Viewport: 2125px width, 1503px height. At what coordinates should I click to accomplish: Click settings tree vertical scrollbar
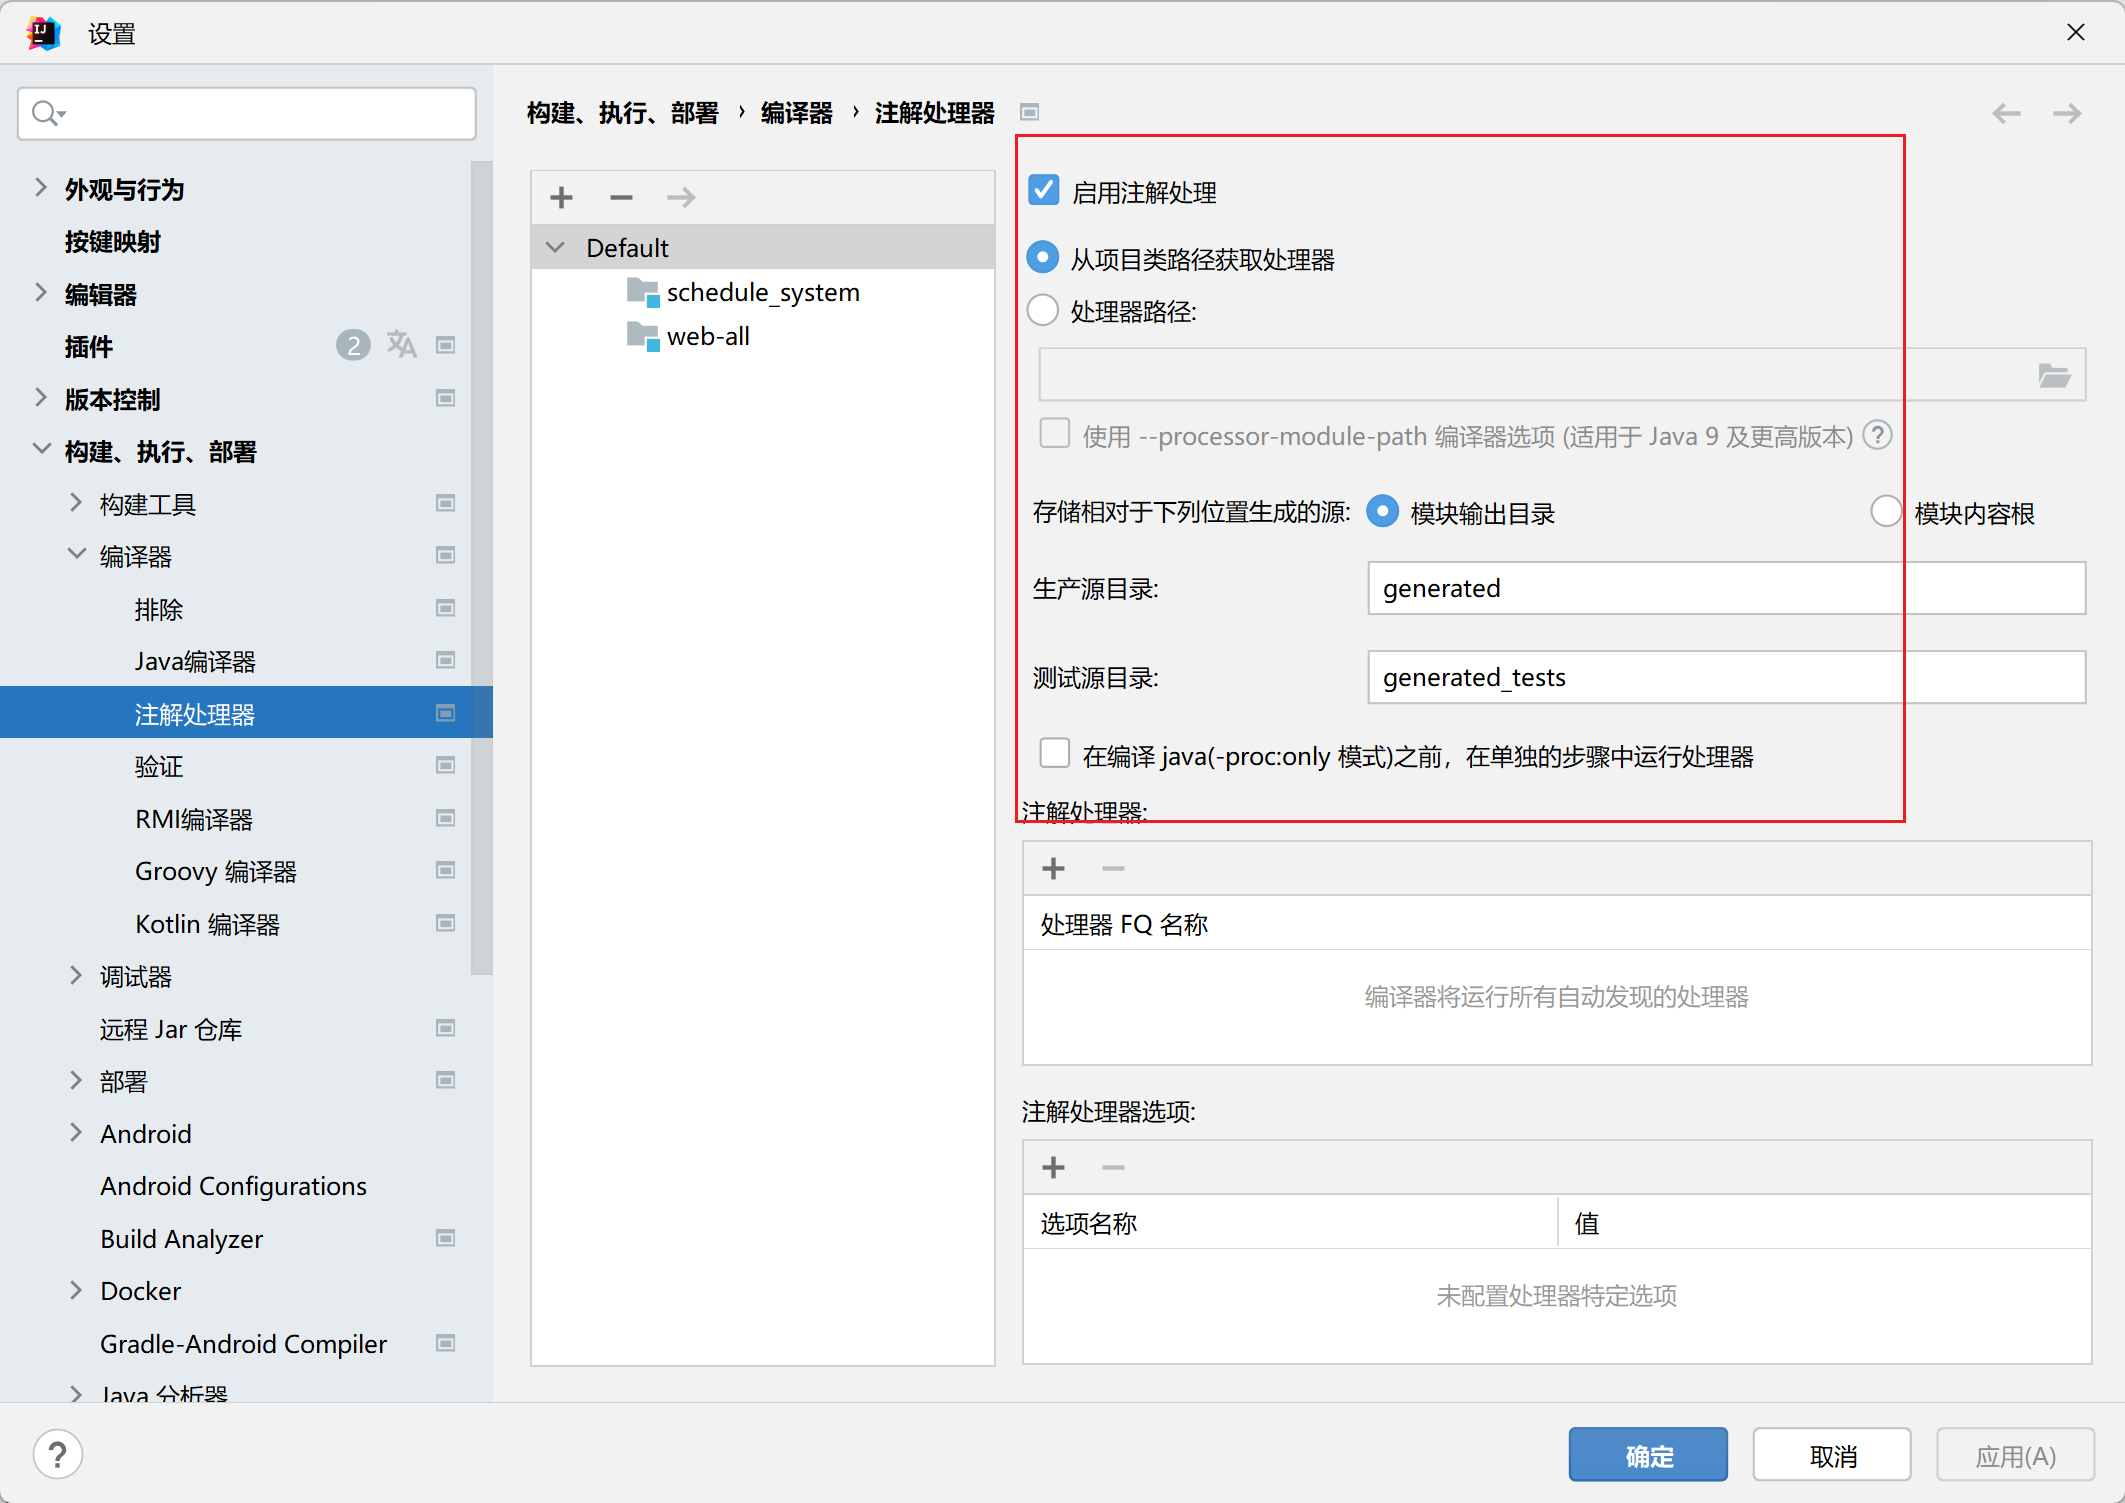tap(482, 567)
